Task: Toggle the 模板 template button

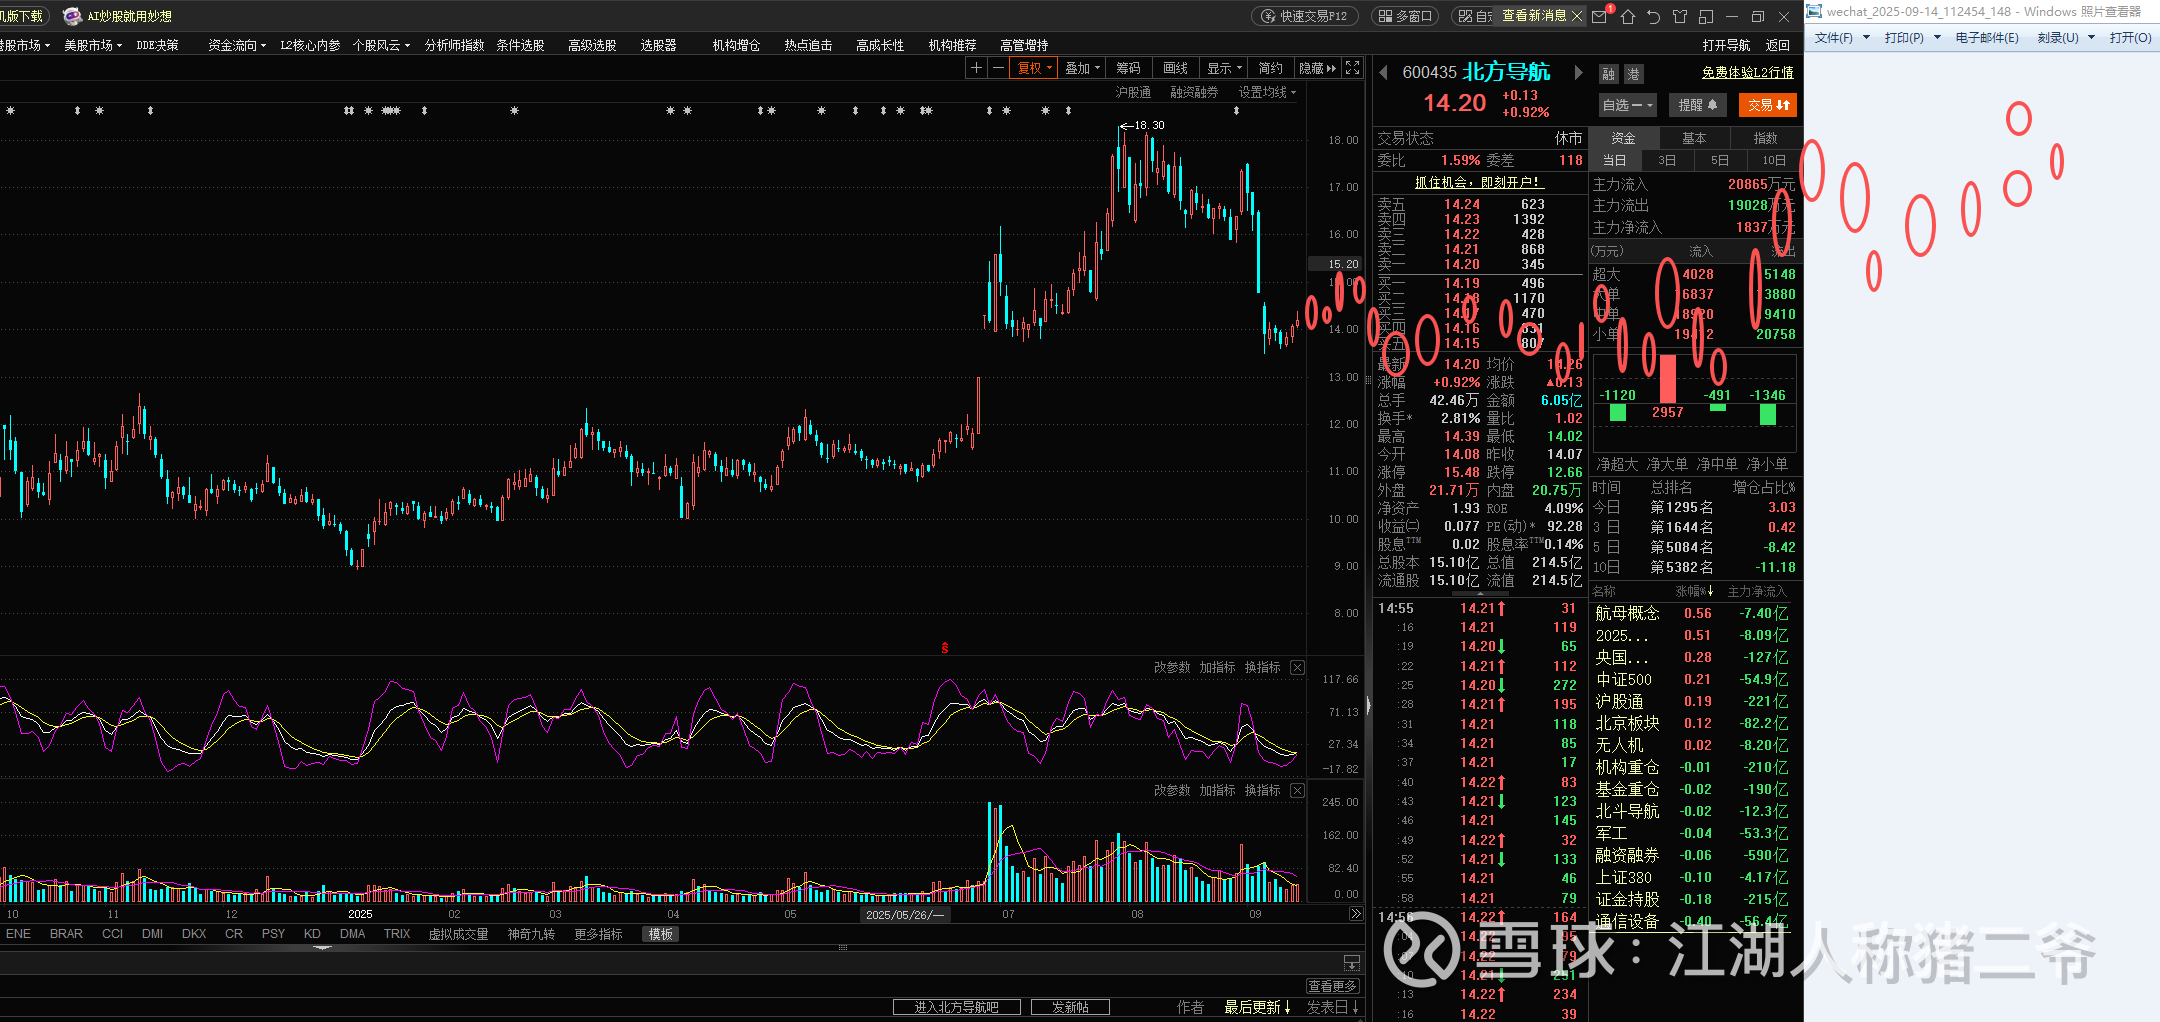Action: 661,934
